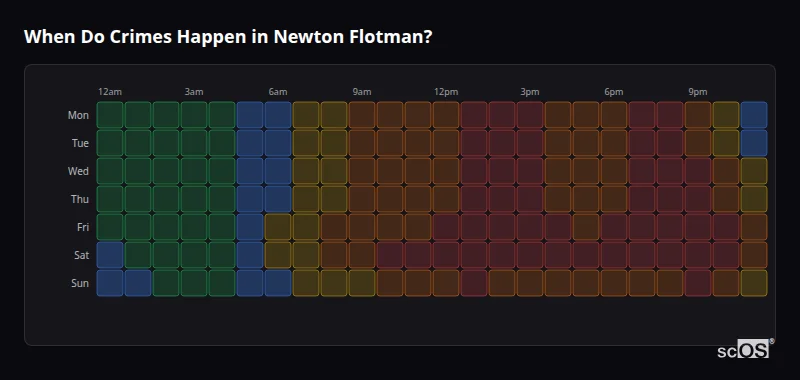Click the Wednesday 12am heatmap cell

(110, 171)
